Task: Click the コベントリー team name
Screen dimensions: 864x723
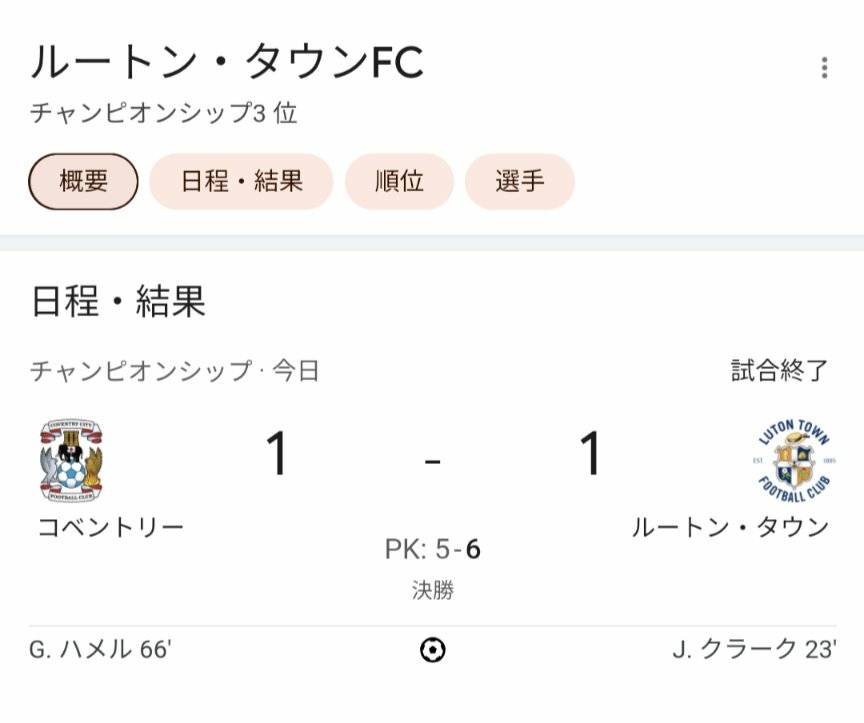Action: 111,527
